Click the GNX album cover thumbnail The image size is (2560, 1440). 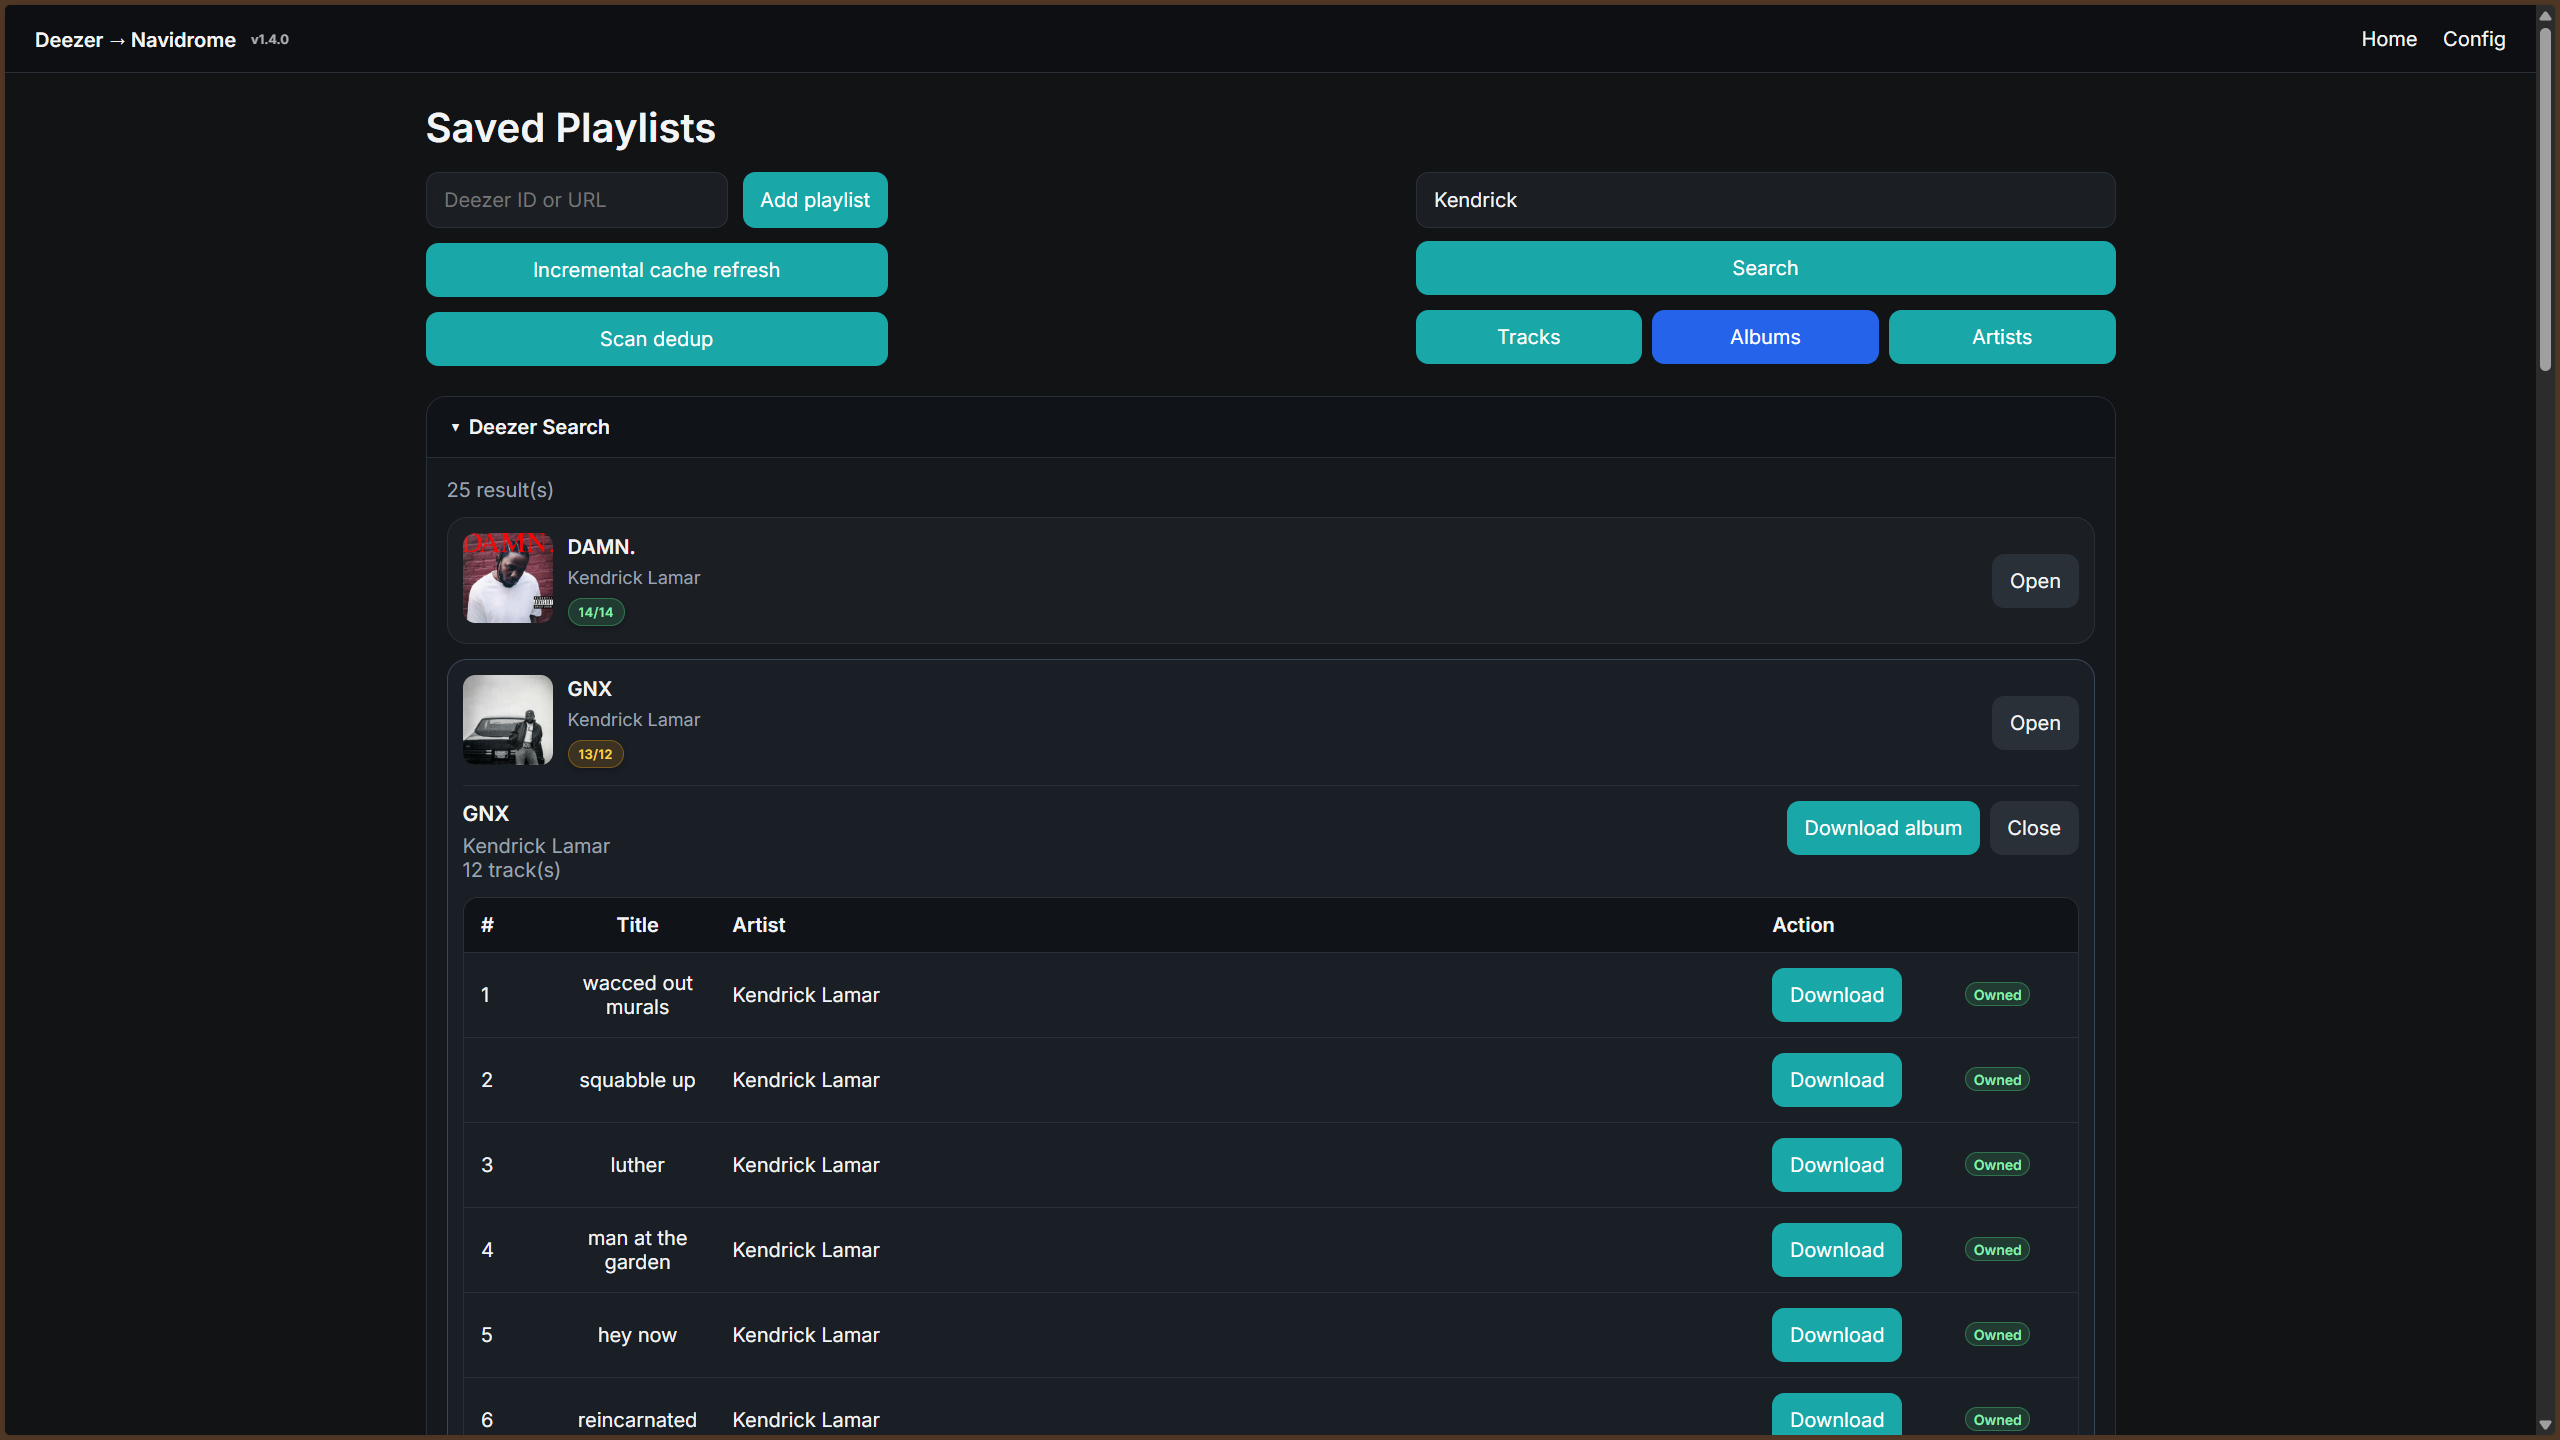coord(508,720)
